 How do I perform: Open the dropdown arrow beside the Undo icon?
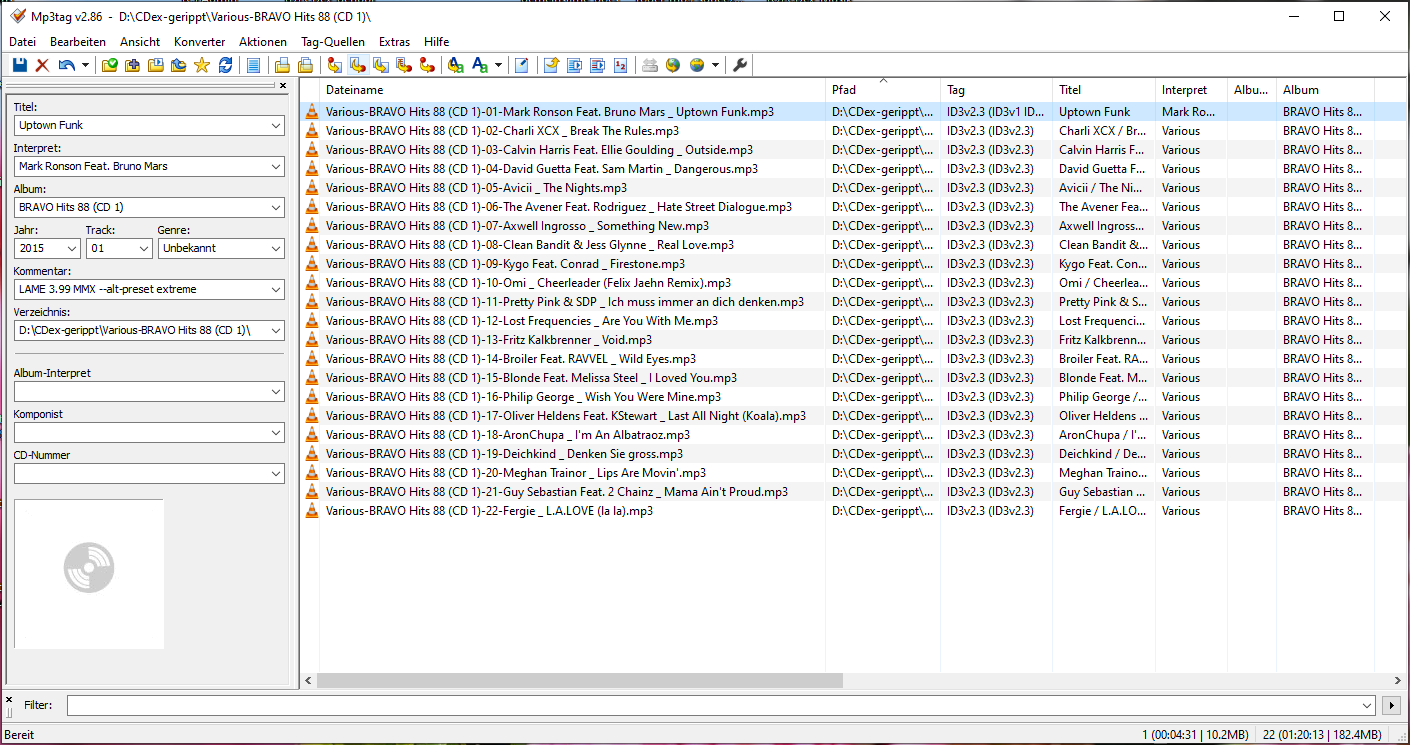click(85, 65)
